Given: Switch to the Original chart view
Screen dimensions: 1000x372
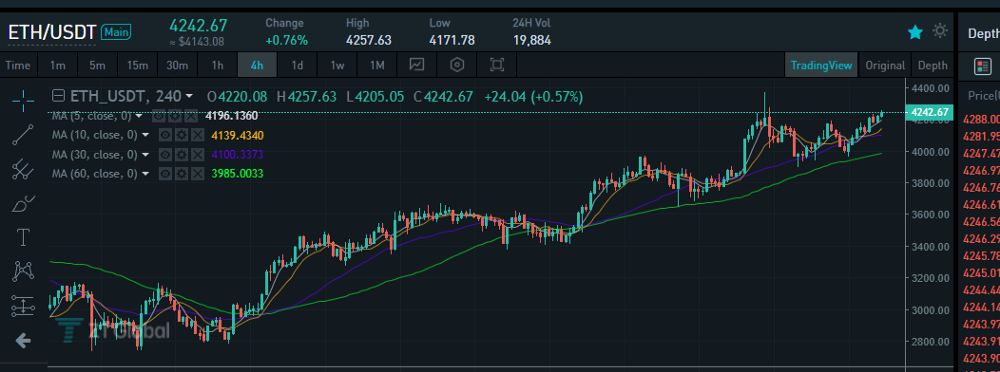Looking at the screenshot, I should pos(885,65).
